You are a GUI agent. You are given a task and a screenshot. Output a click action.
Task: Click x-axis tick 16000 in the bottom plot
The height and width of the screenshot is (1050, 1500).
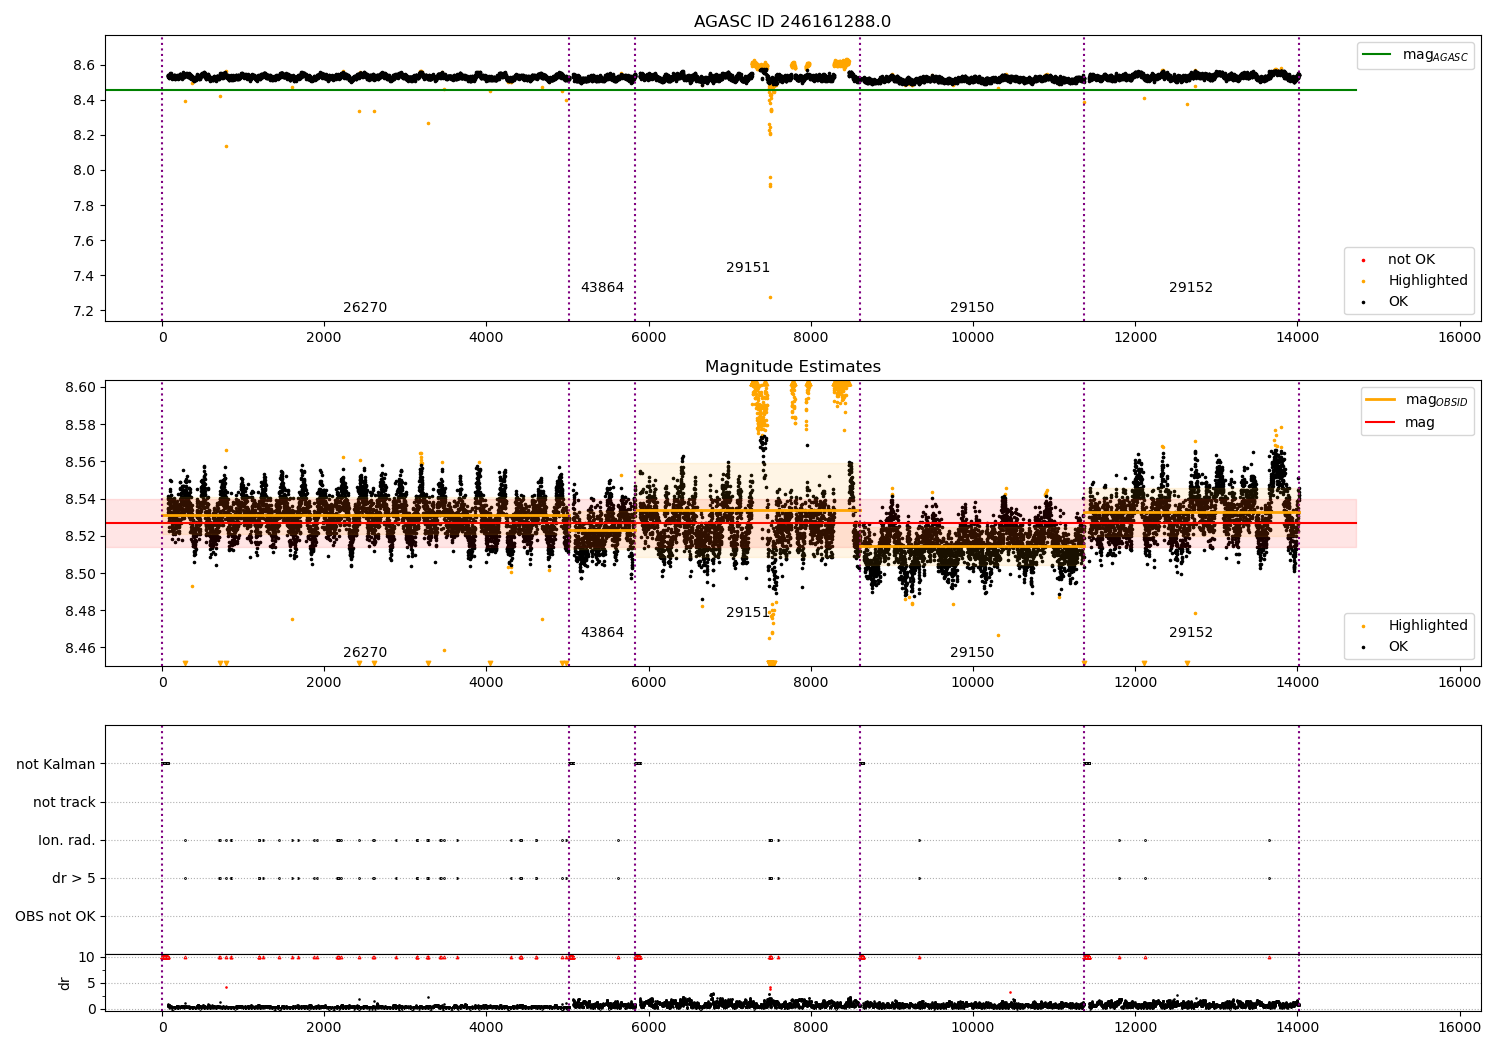1459,1027
